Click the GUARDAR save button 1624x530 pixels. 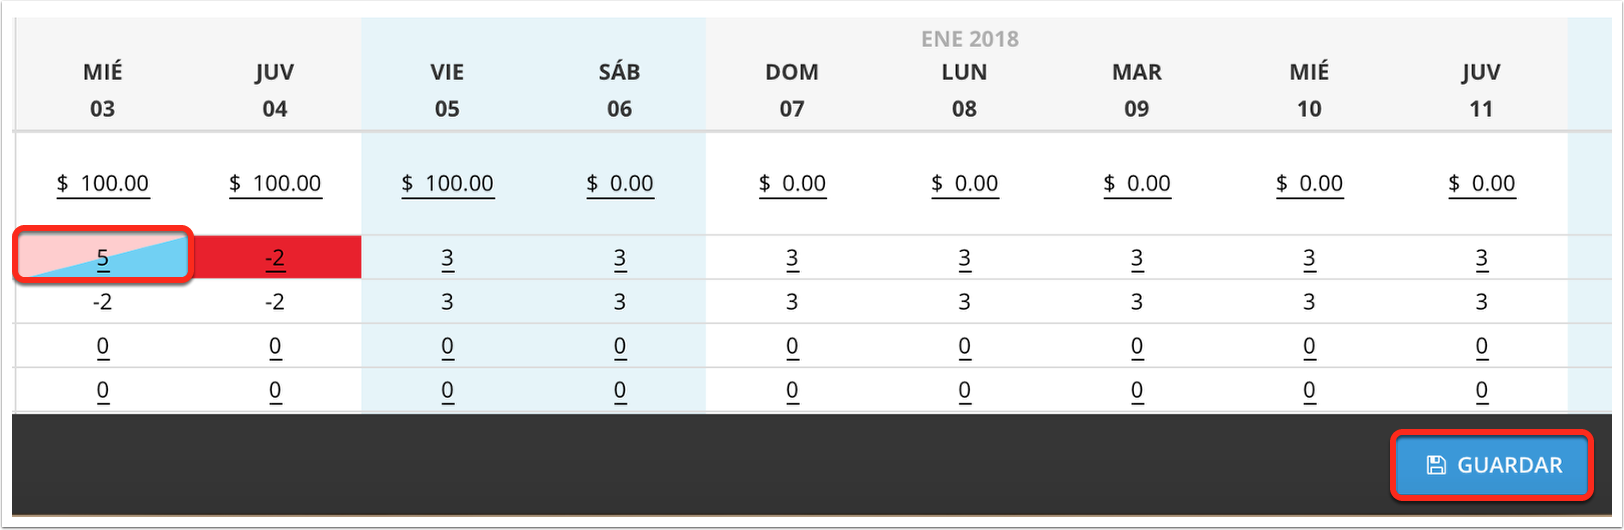1492,465
